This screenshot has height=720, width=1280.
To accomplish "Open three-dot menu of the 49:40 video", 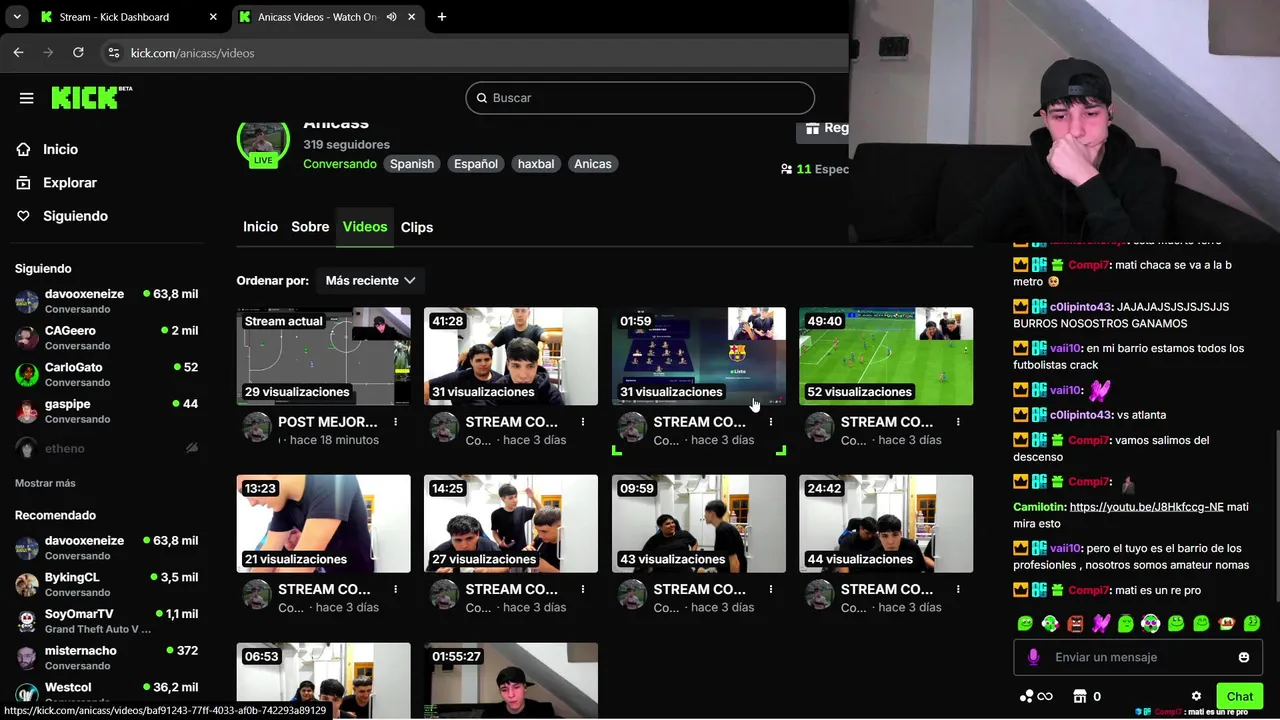I will (958, 422).
